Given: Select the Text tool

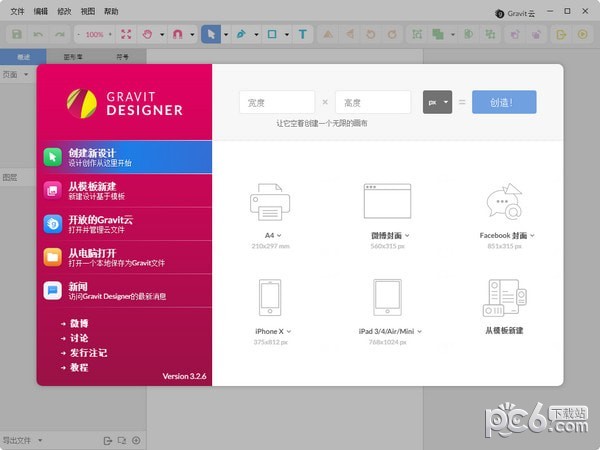Looking at the screenshot, I should pyautogui.click(x=303, y=34).
